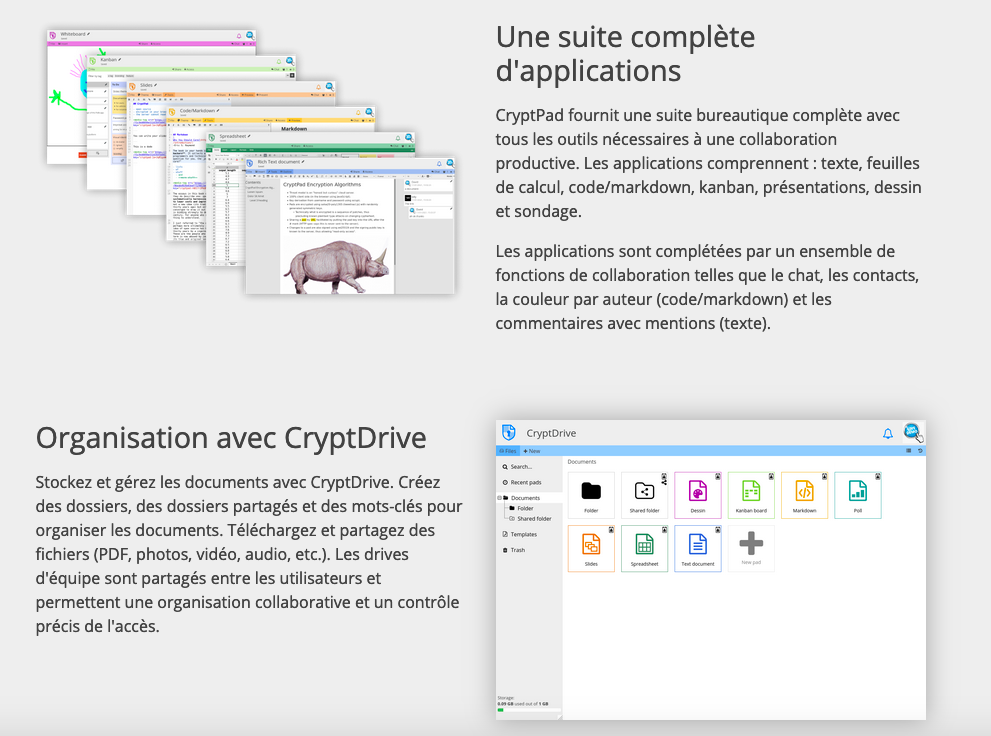Open the orange Slides tile

591,548
